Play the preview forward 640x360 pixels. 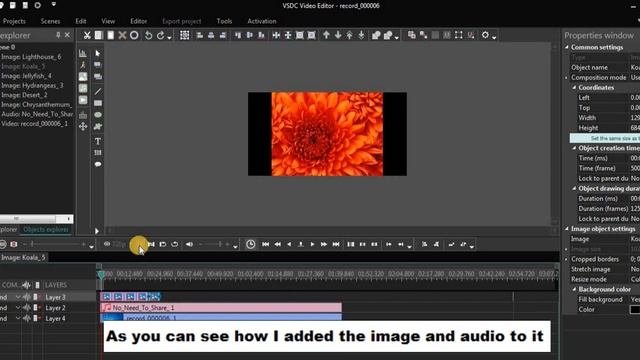(312, 244)
